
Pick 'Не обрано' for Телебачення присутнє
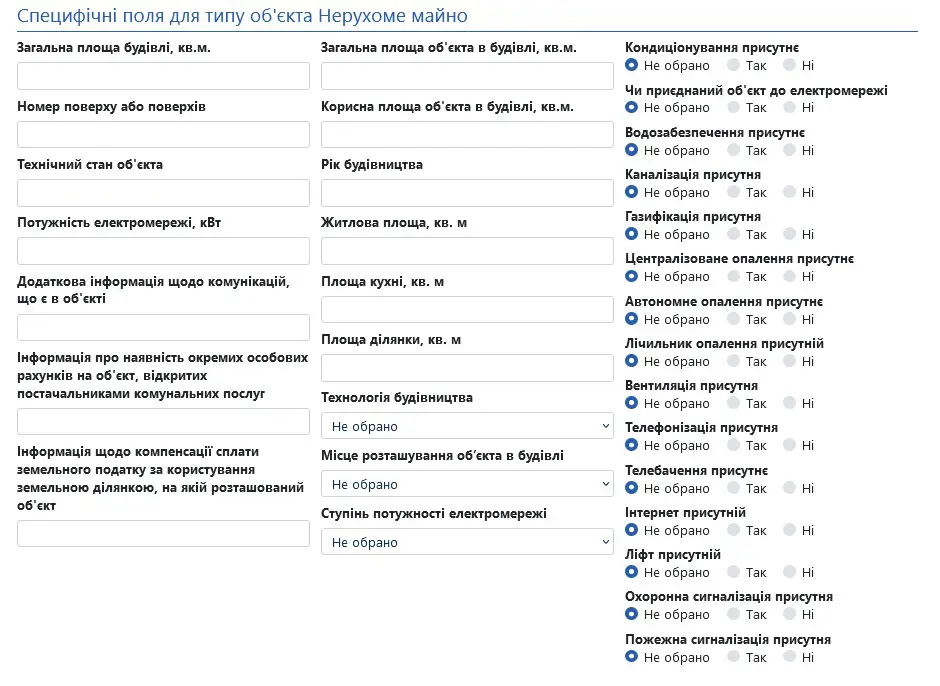tap(631, 488)
